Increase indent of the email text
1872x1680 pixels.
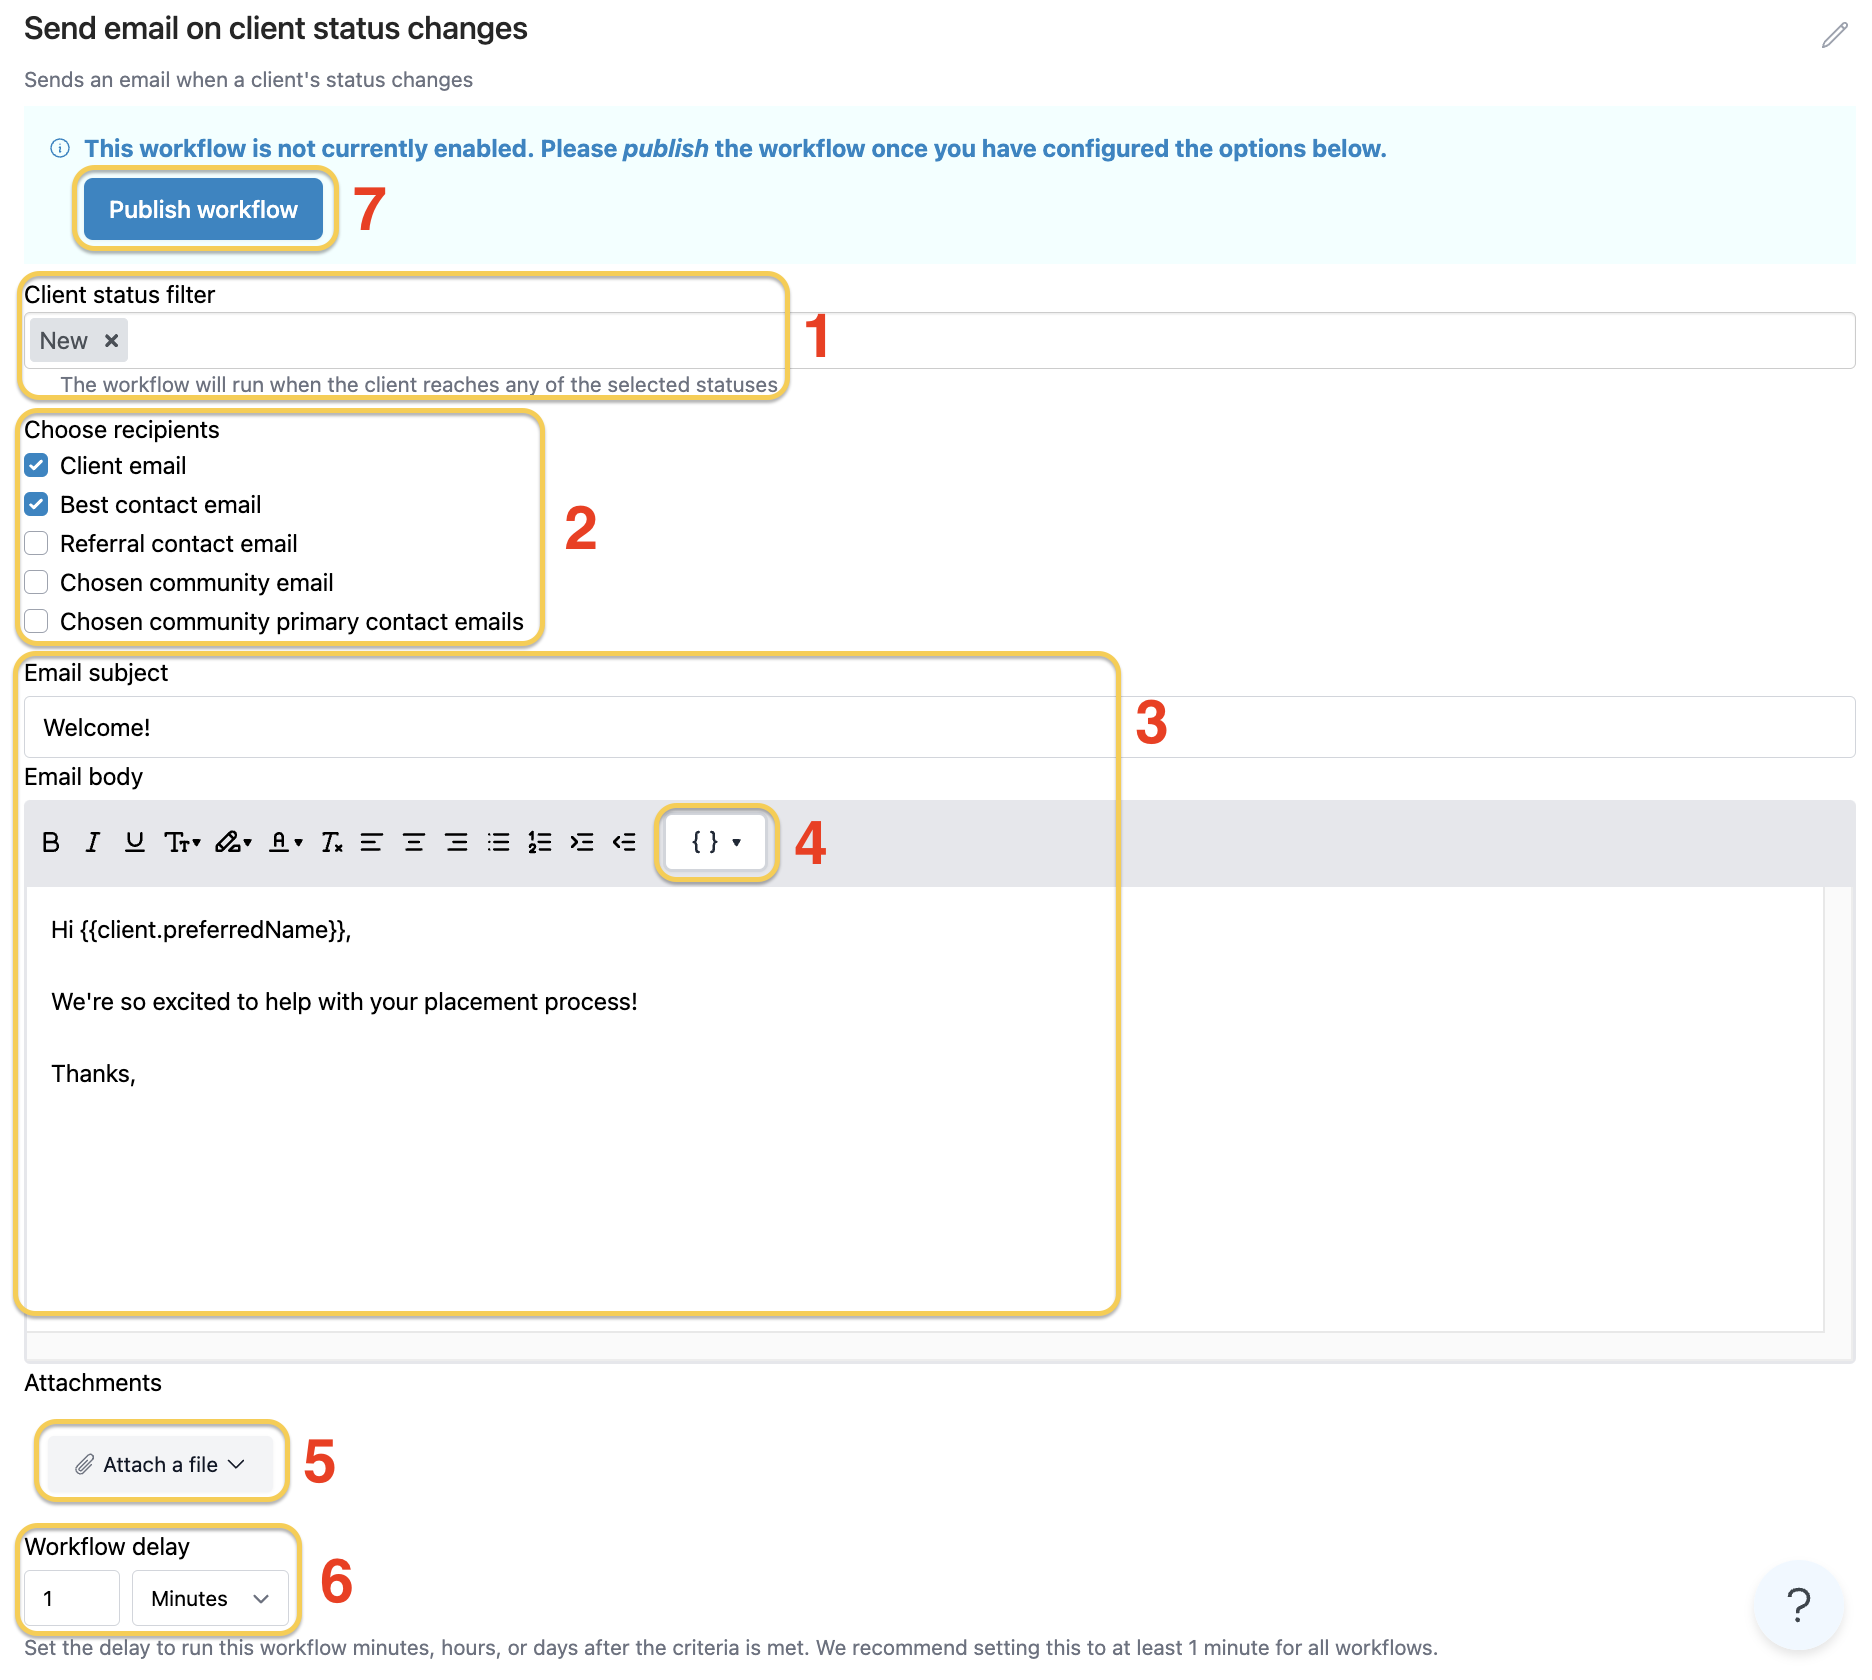(x=581, y=842)
